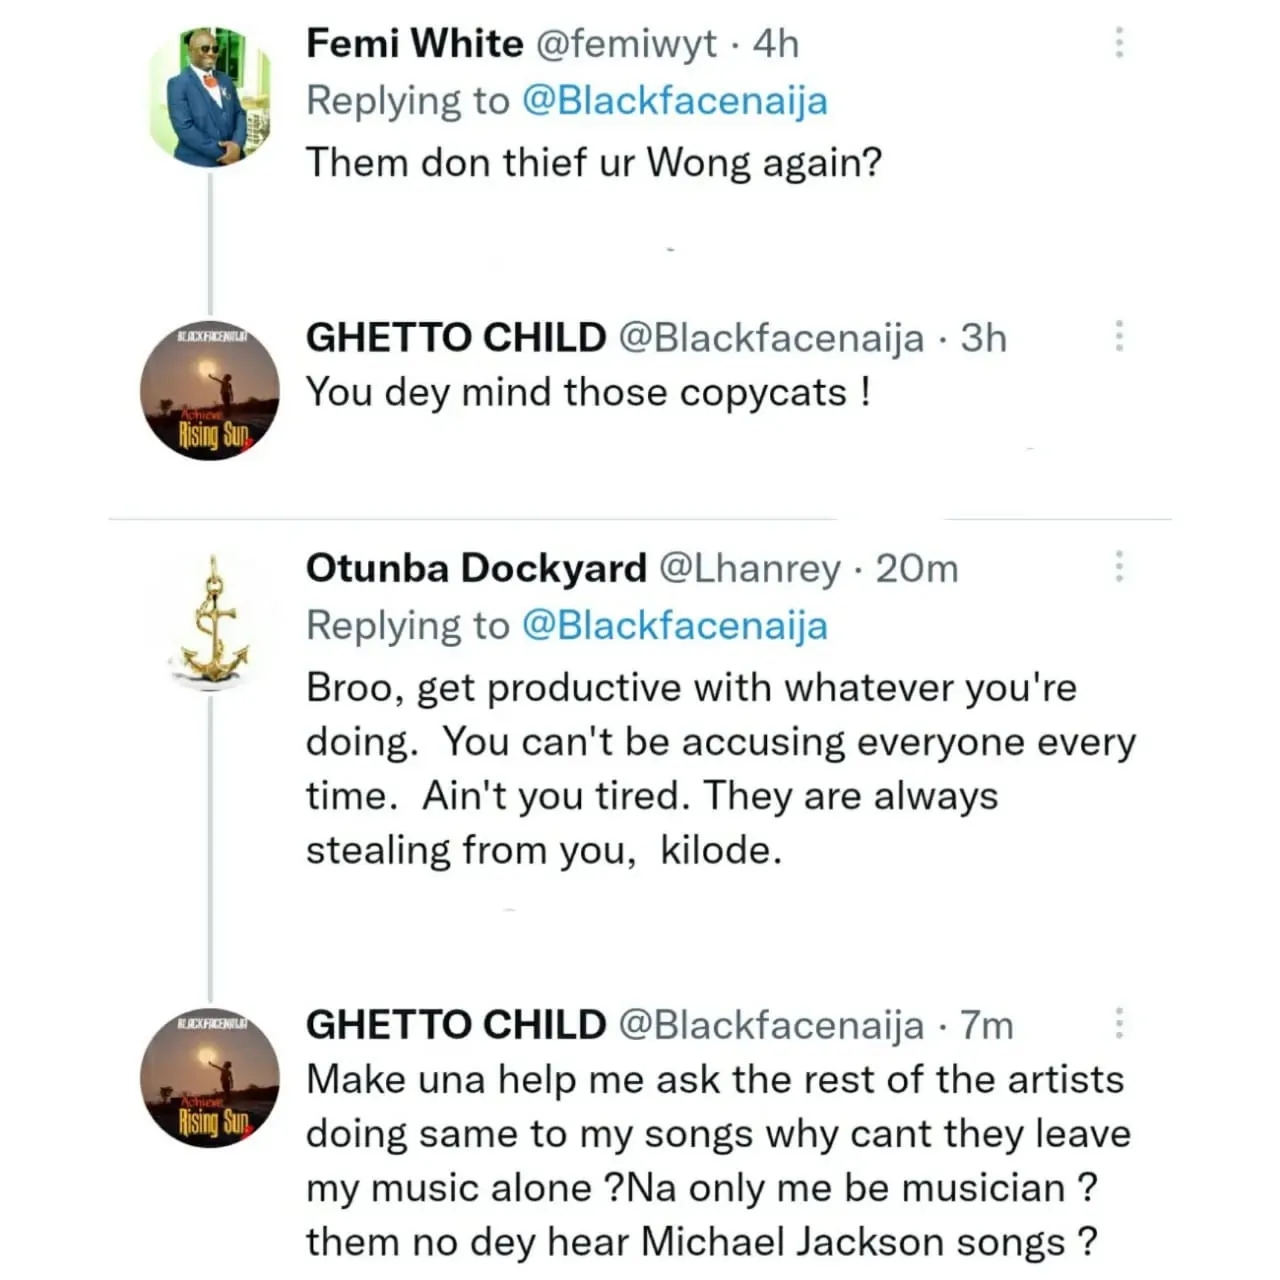Open the 'Them don thief ur Wong again?' tweet
The image size is (1280, 1280).
(x=594, y=162)
